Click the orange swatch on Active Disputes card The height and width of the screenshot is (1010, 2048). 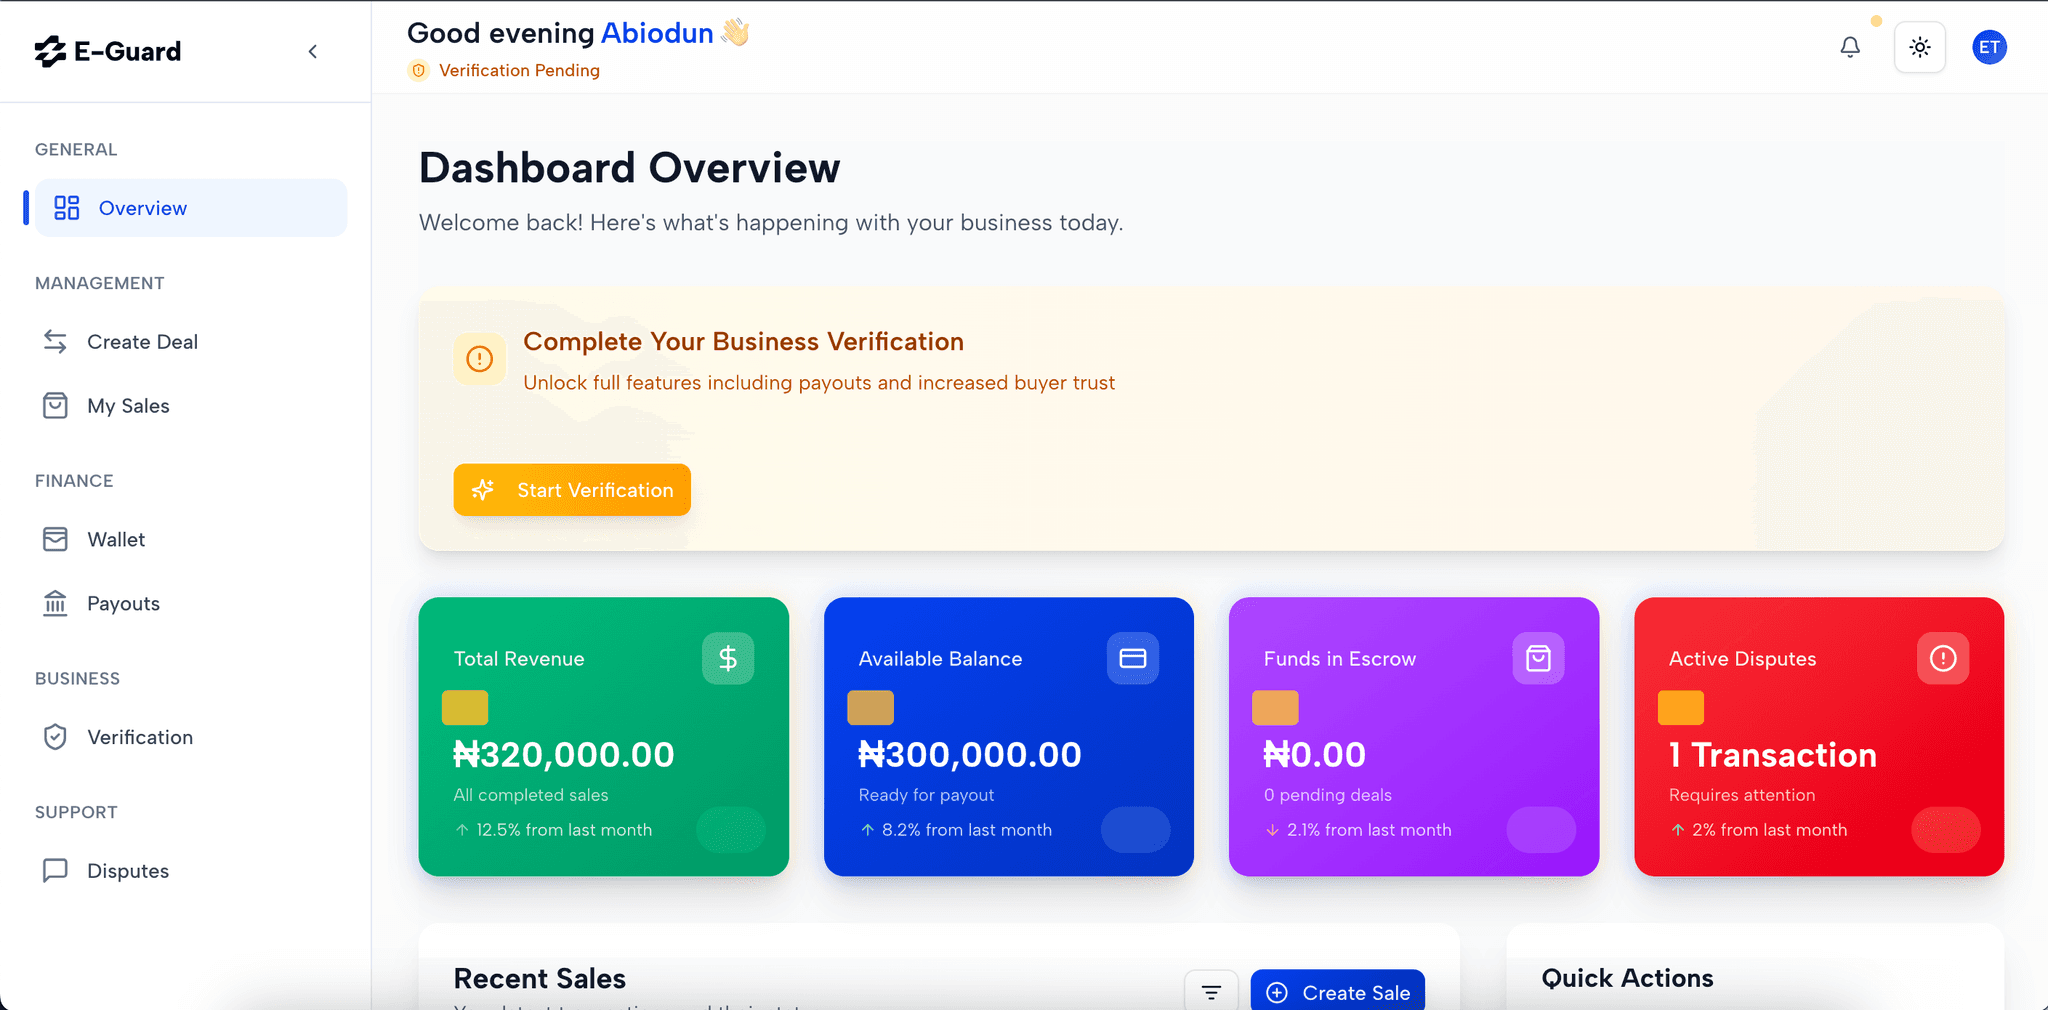(x=1680, y=708)
